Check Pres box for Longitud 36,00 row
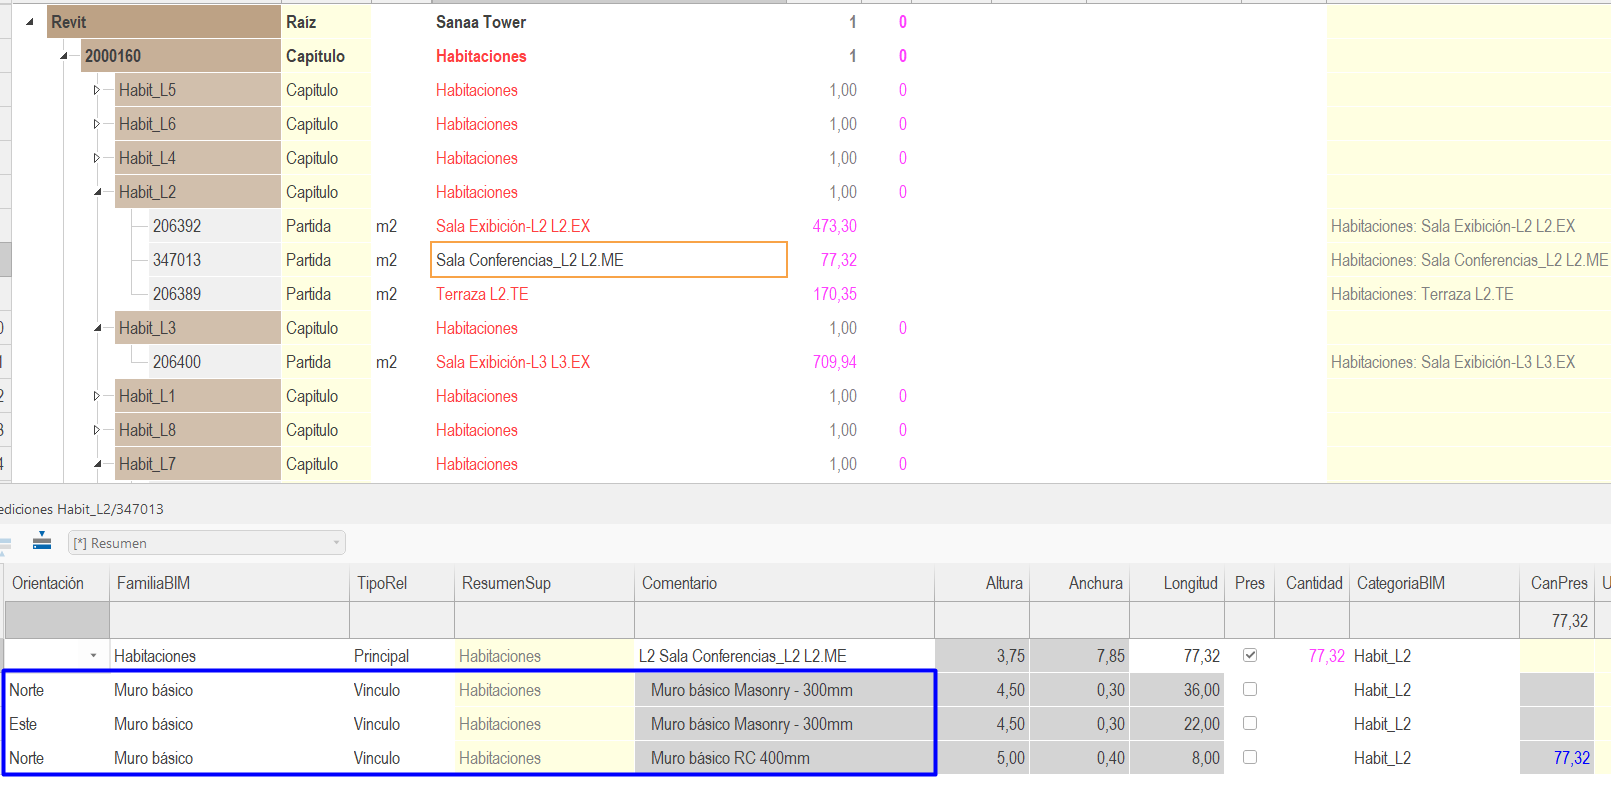 tap(1250, 689)
